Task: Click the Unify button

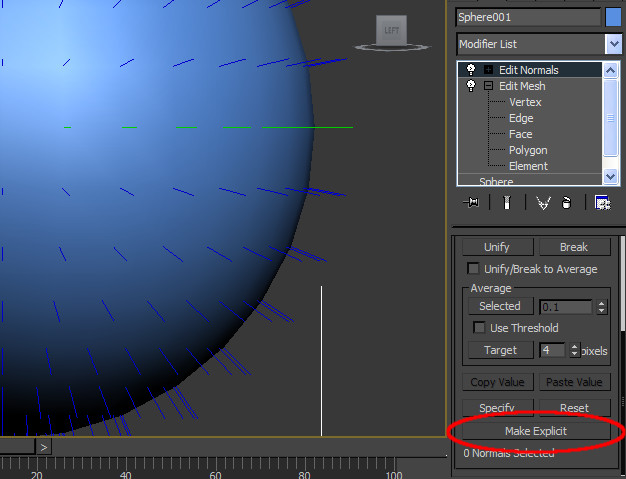Action: tap(497, 247)
